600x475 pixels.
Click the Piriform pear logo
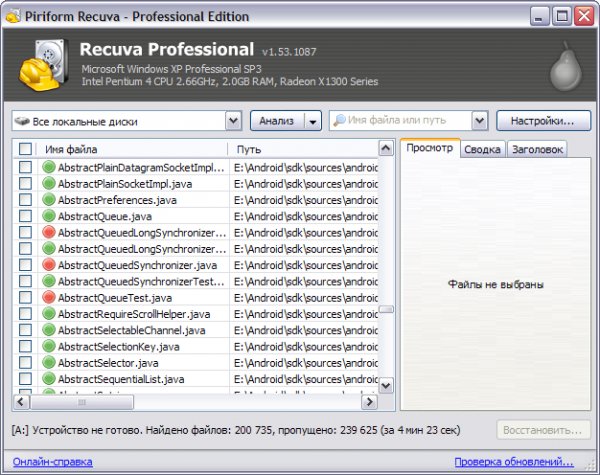click(566, 67)
